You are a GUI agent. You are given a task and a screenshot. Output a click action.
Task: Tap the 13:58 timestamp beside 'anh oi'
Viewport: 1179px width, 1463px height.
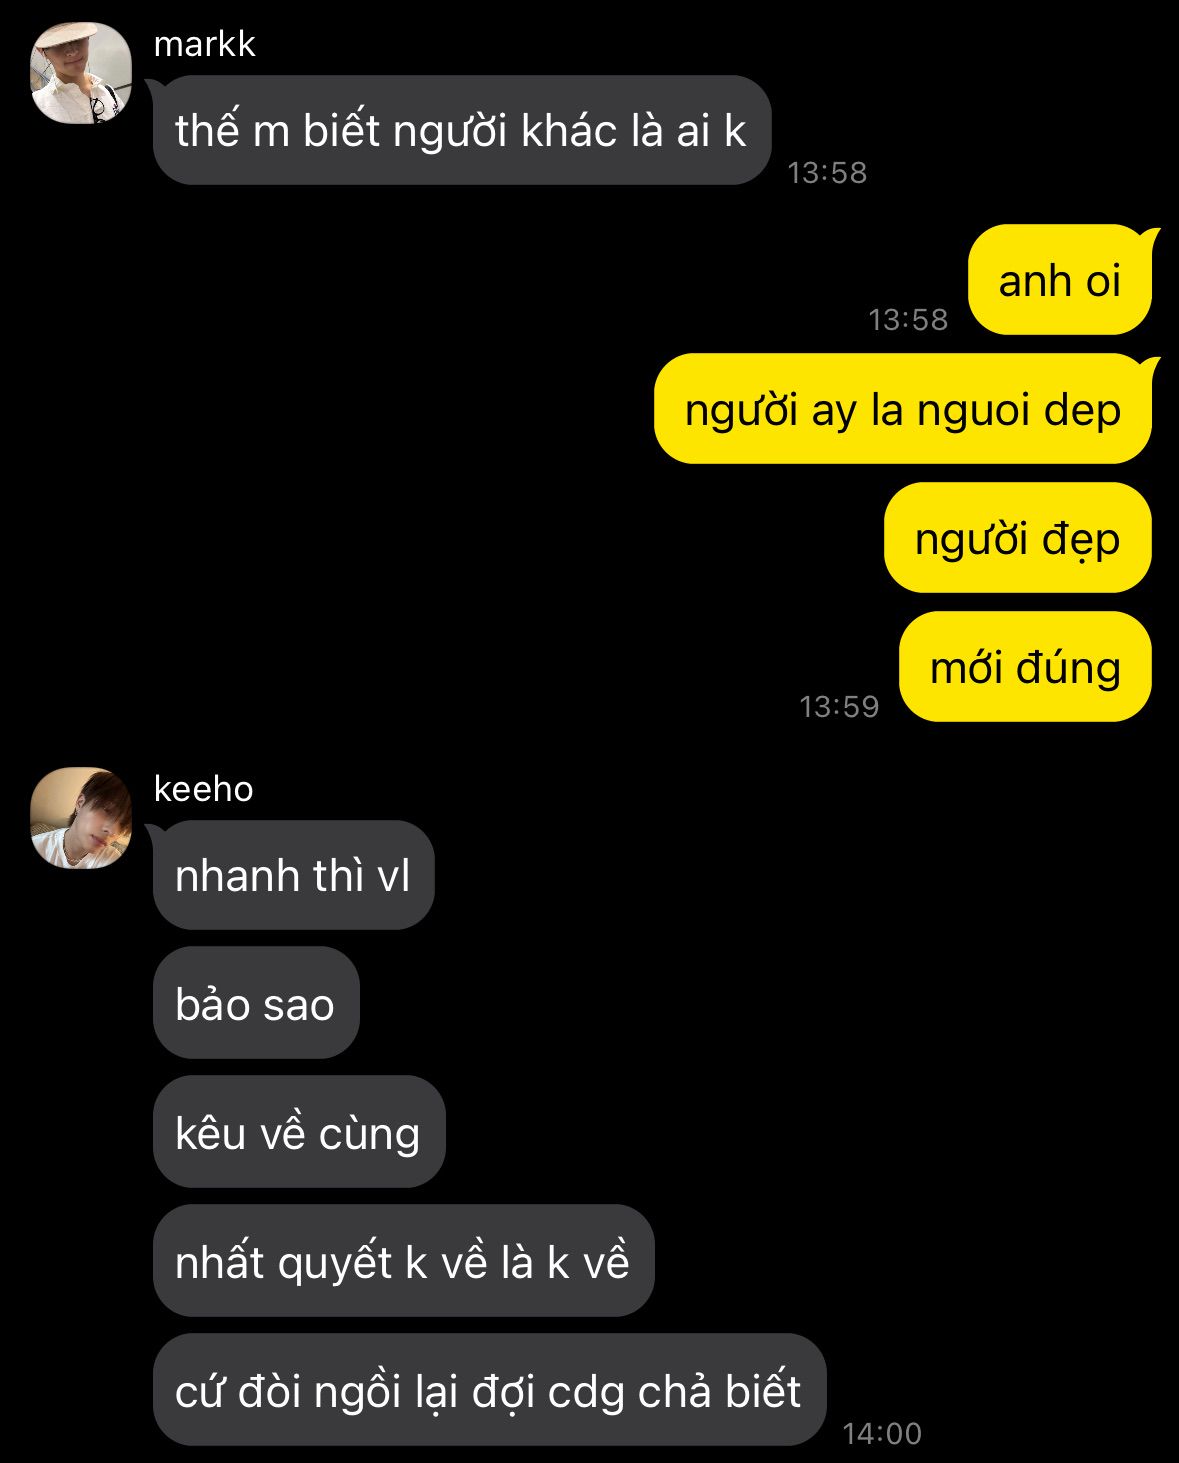click(x=908, y=320)
